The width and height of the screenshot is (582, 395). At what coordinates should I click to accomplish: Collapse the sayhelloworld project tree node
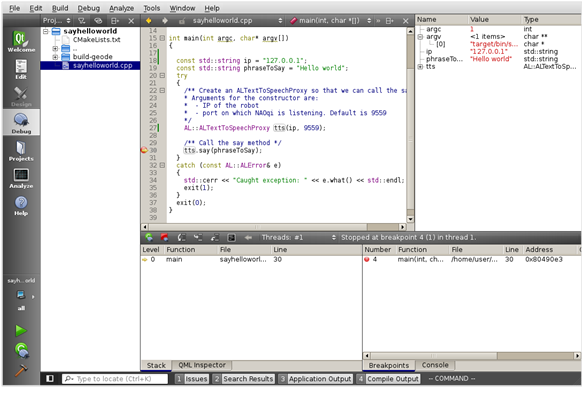tap(46, 32)
